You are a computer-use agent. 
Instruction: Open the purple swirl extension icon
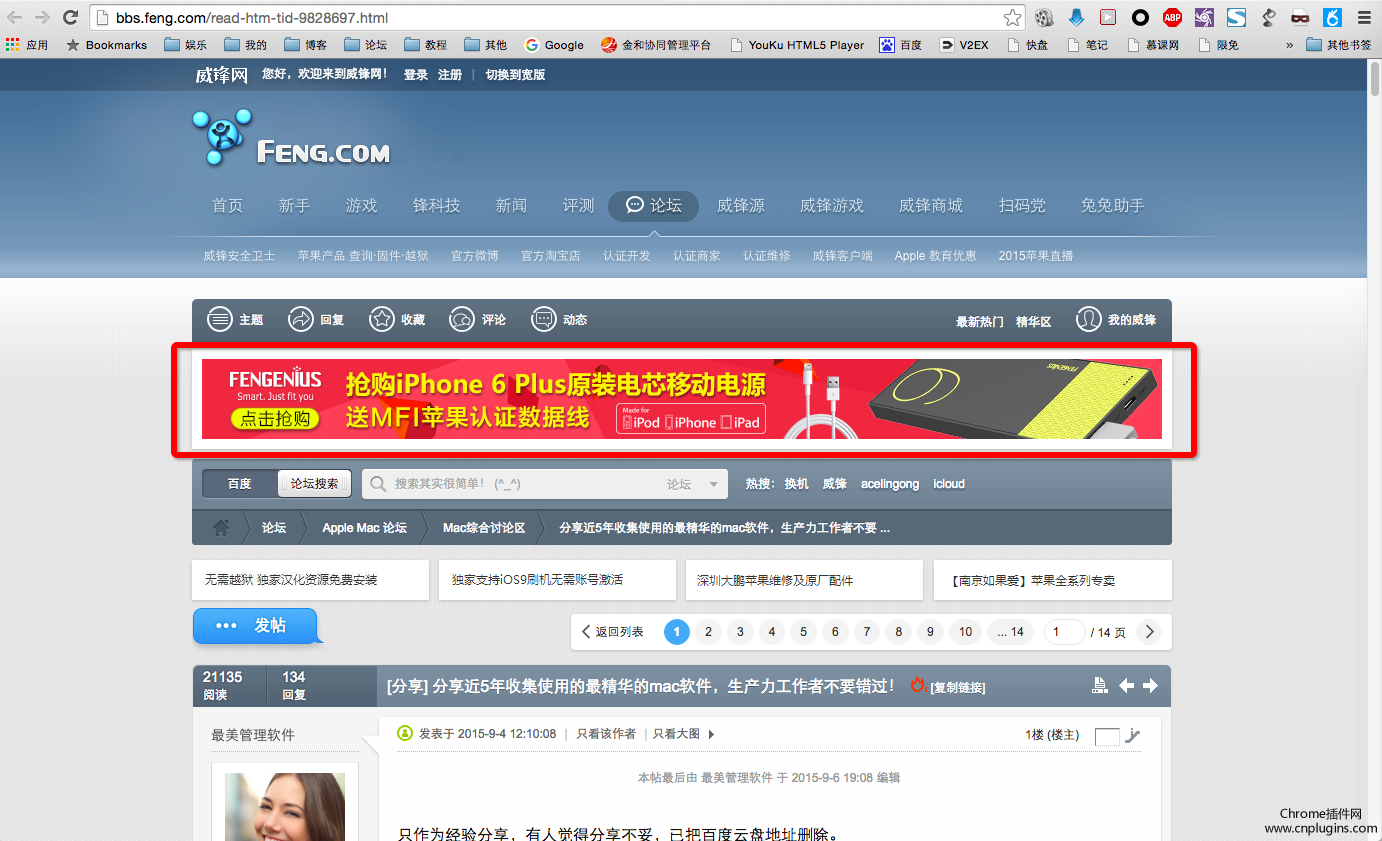(1204, 17)
